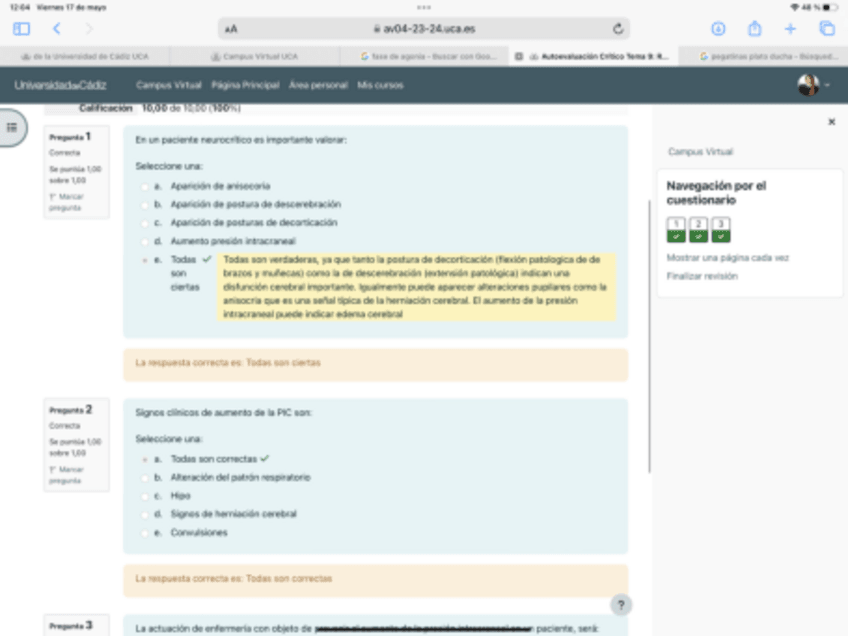Viewport: 848px width, 636px height.
Task: Switch to Universidad de Cádiz UCA tab
Action: 84,56
